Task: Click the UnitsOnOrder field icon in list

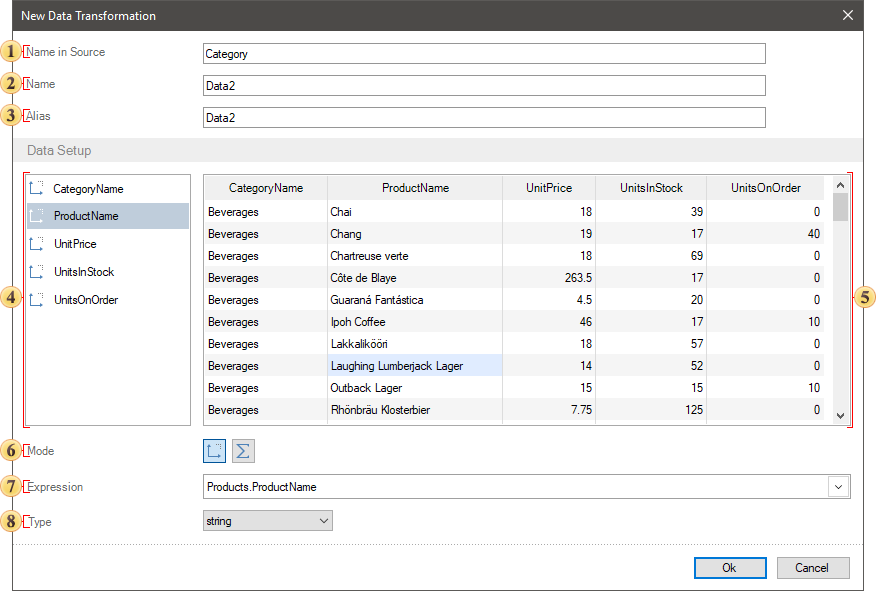Action: click(x=37, y=299)
